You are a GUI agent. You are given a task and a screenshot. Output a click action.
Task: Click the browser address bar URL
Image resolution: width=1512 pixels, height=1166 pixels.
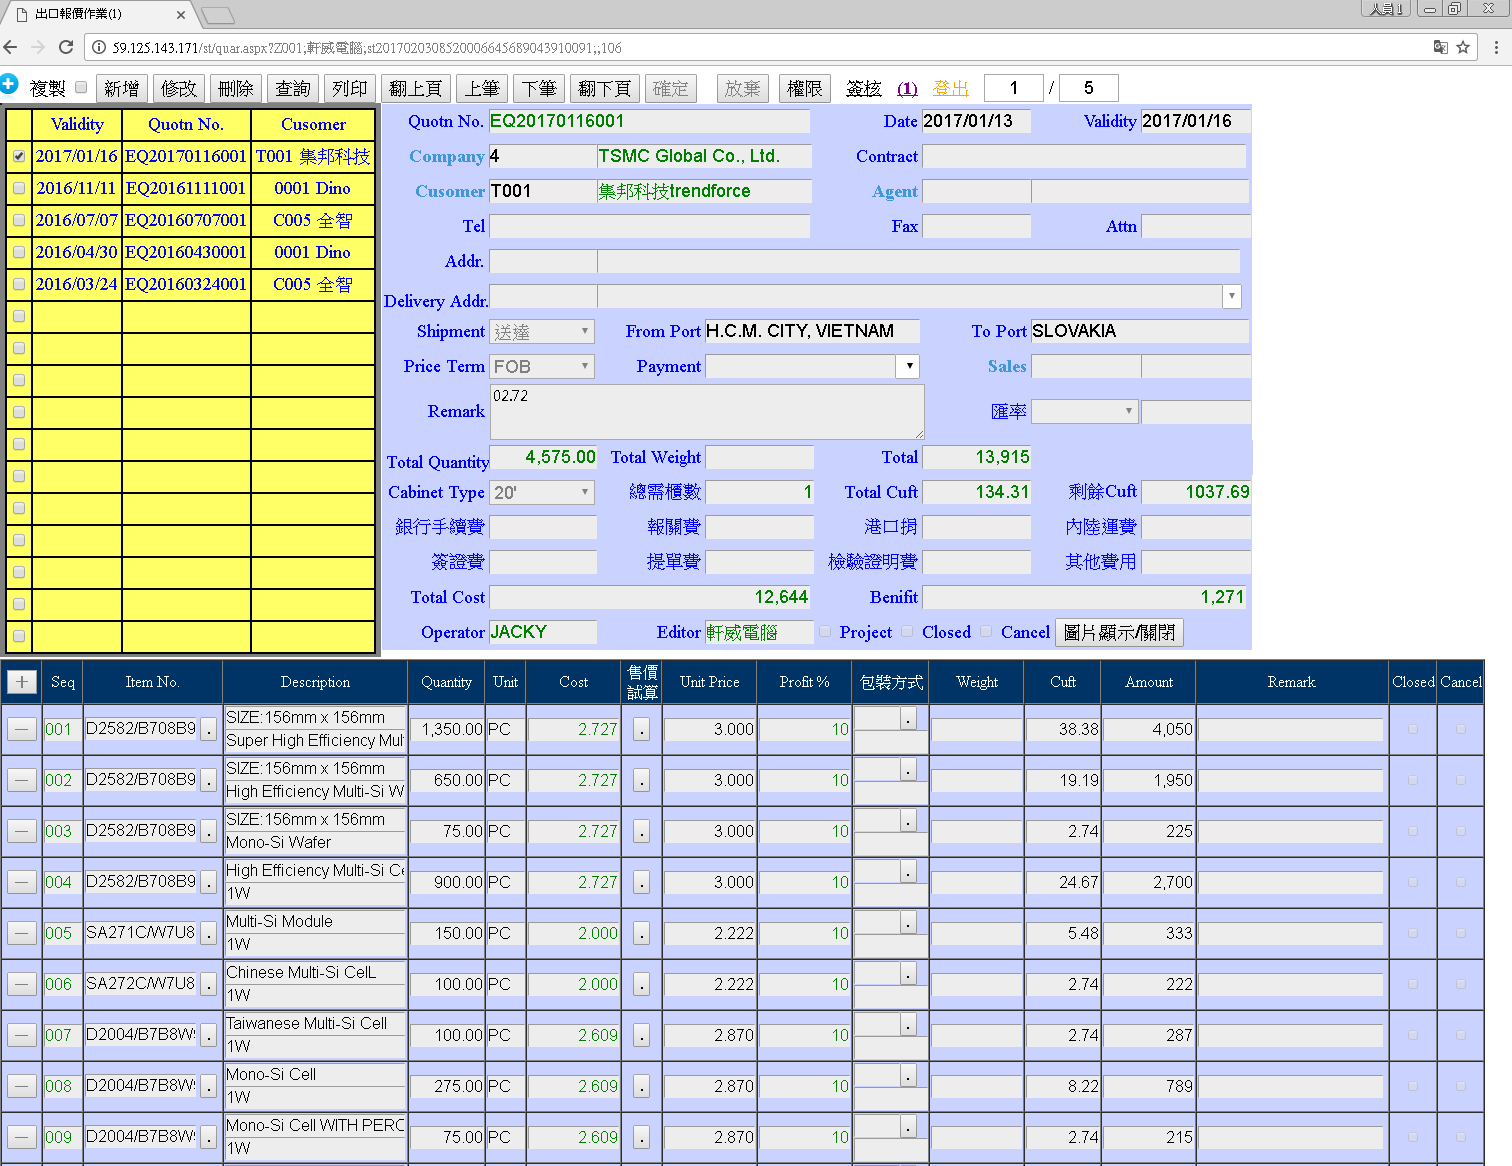click(x=367, y=47)
